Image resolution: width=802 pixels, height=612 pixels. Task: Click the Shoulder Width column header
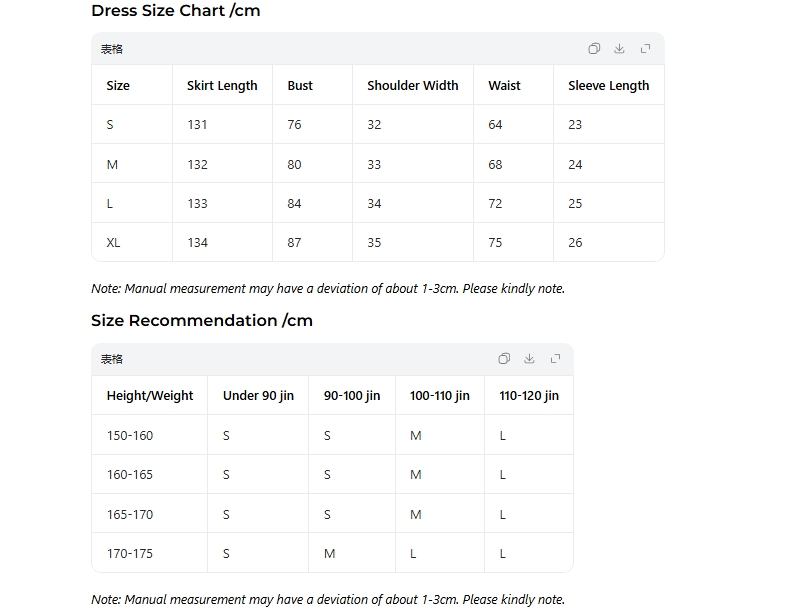(412, 86)
